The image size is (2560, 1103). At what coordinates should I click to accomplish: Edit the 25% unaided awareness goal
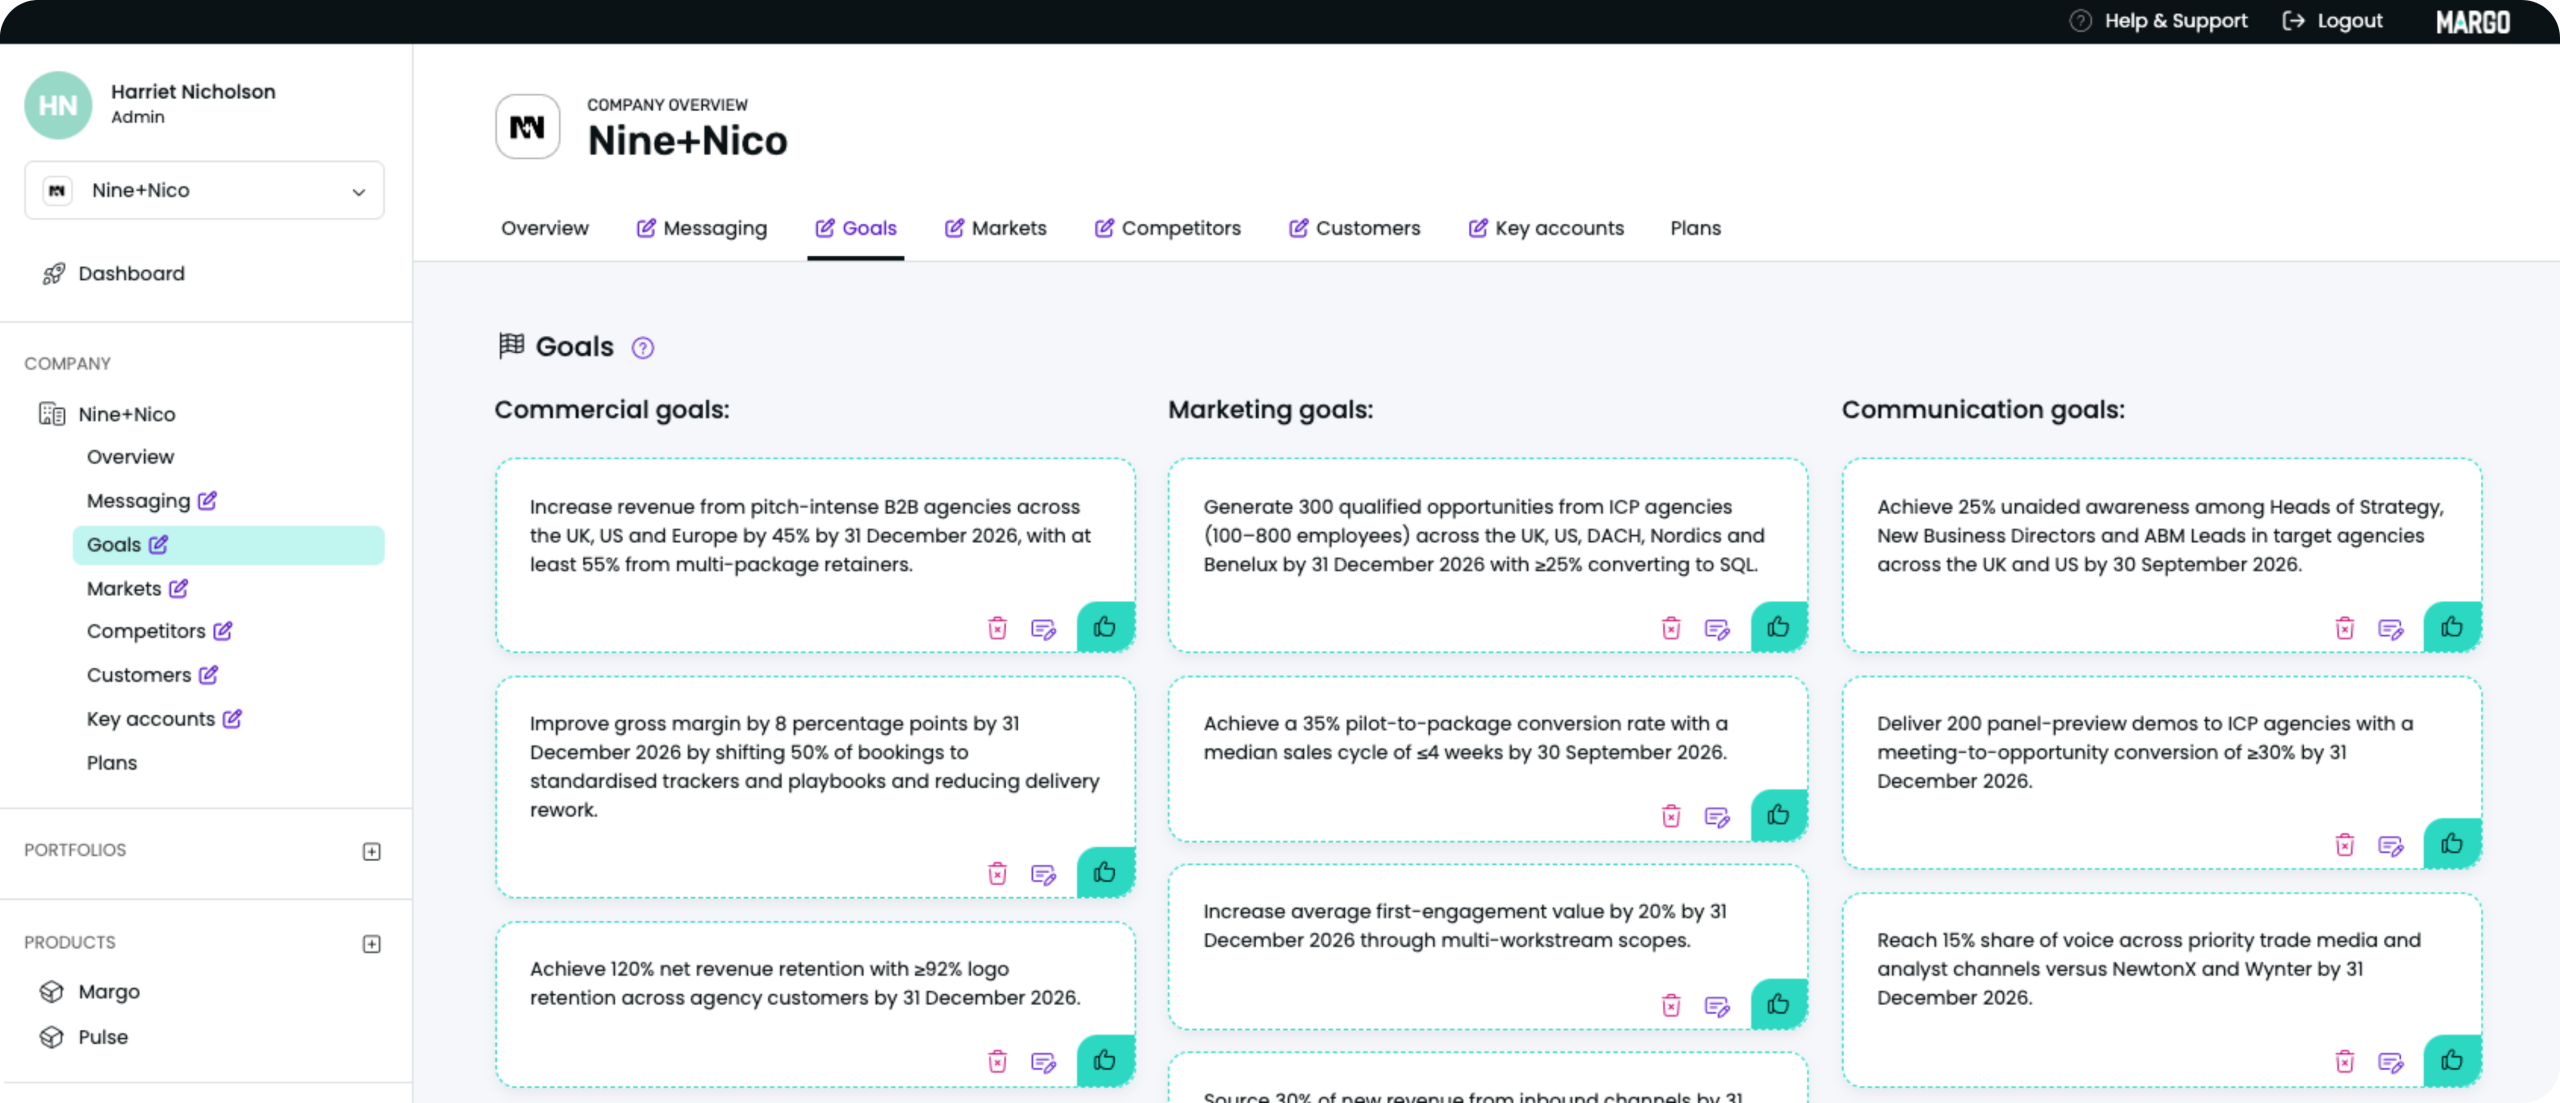coord(2391,629)
